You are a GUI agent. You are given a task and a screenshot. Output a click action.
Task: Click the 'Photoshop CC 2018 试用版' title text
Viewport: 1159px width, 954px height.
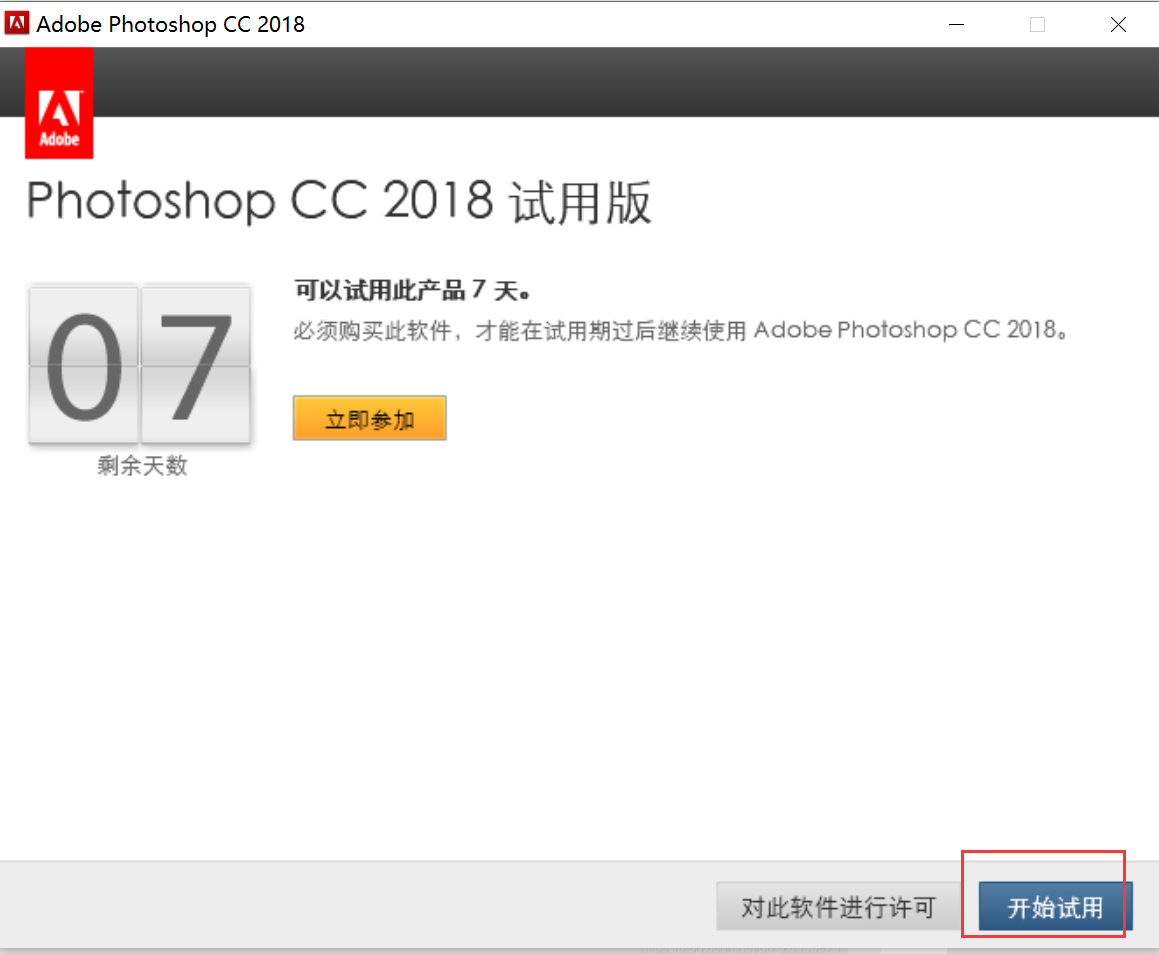338,203
